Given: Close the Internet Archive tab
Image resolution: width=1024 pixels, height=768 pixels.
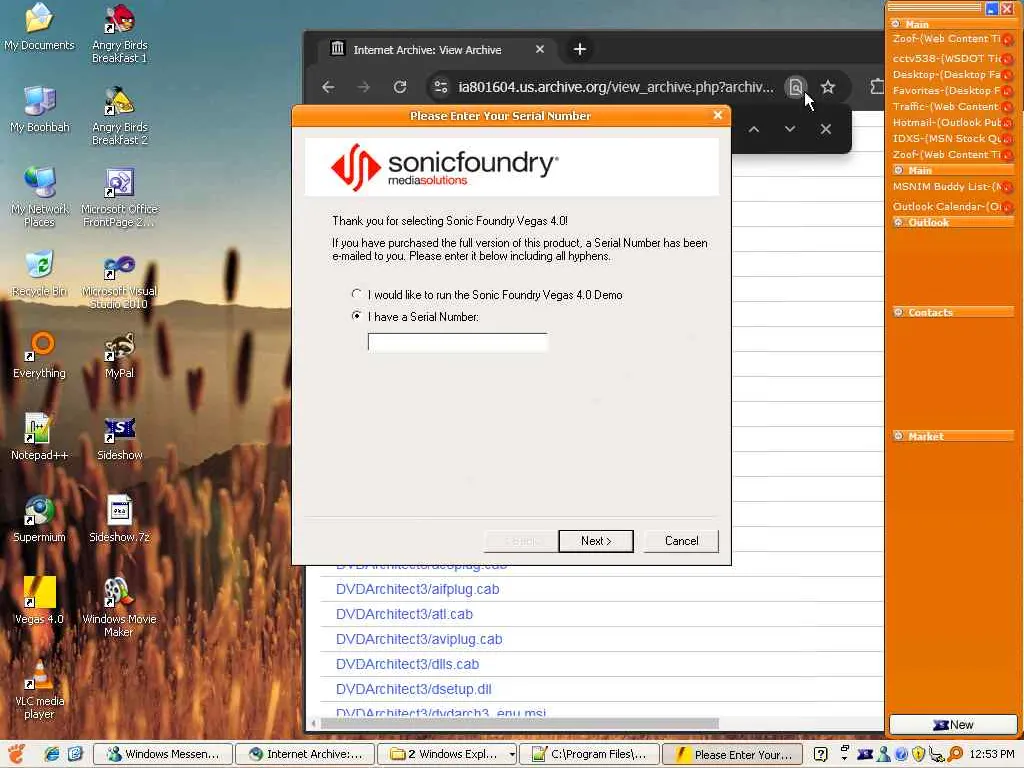Looking at the screenshot, I should (540, 50).
